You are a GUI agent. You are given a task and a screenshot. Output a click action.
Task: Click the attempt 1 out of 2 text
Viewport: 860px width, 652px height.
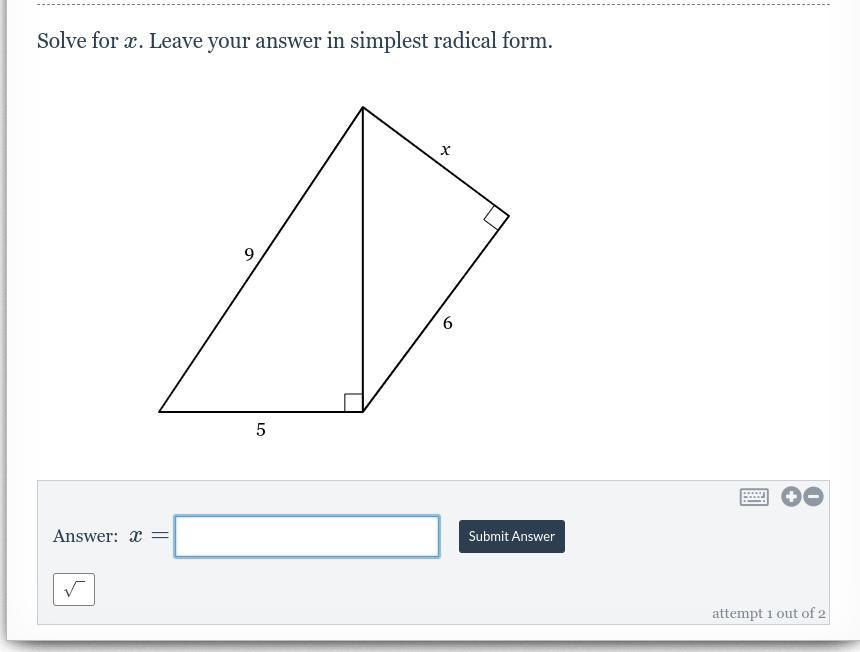point(768,613)
